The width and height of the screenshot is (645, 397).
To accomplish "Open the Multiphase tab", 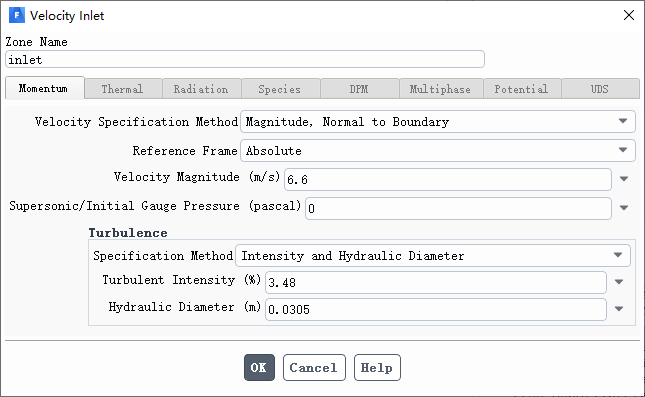I will click(441, 89).
